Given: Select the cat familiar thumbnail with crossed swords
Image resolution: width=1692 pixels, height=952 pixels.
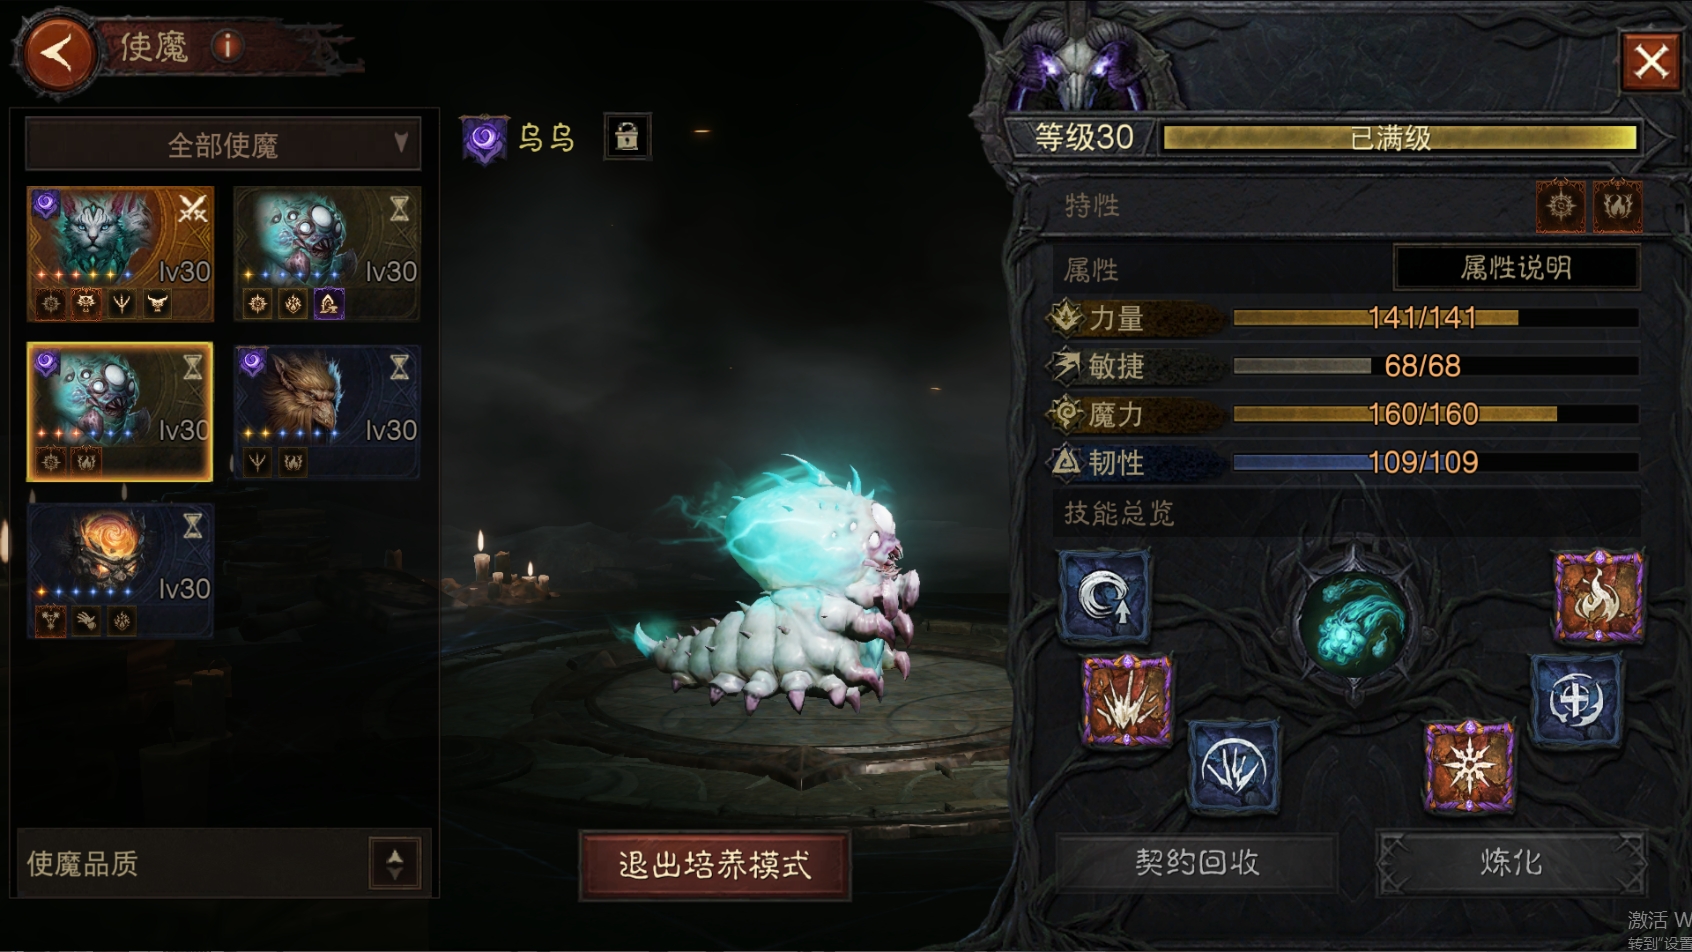Looking at the screenshot, I should (120, 254).
